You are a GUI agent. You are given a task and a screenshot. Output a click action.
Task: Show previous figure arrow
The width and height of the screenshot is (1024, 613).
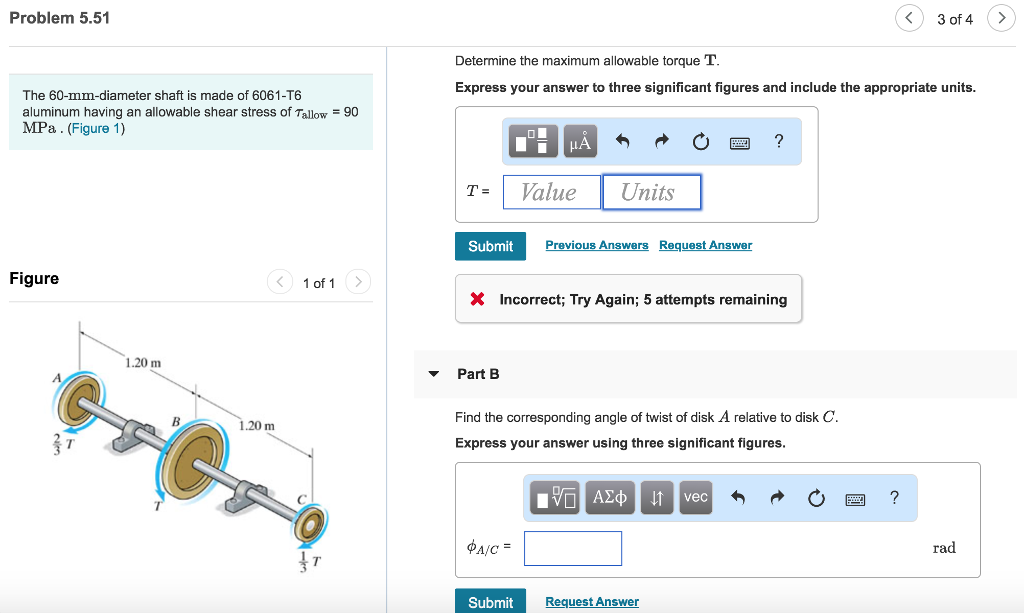(280, 282)
